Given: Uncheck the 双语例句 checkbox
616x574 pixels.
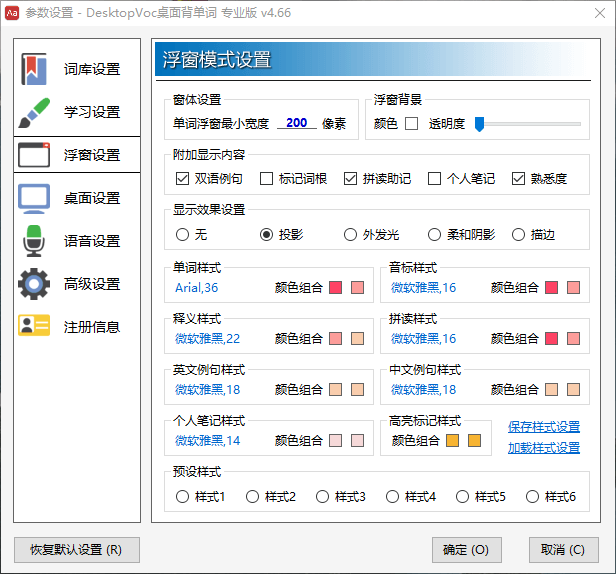Looking at the screenshot, I should coord(182,179).
